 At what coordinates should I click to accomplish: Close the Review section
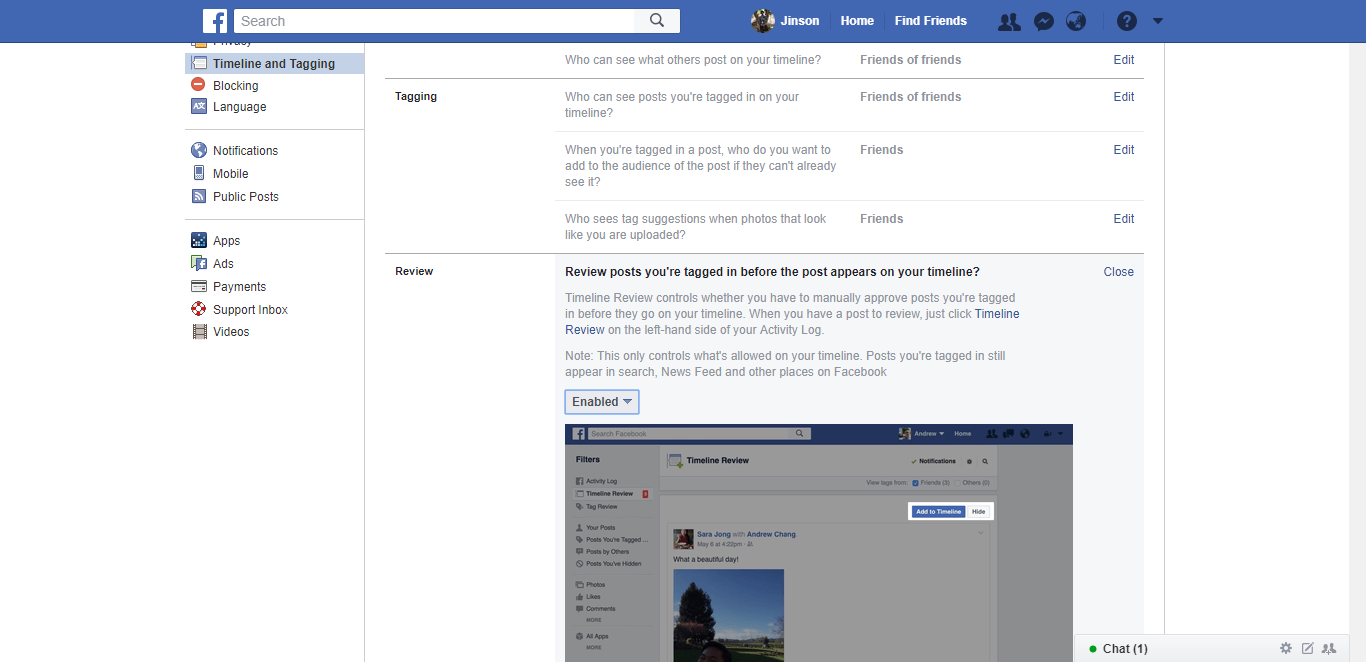[x=1119, y=272]
